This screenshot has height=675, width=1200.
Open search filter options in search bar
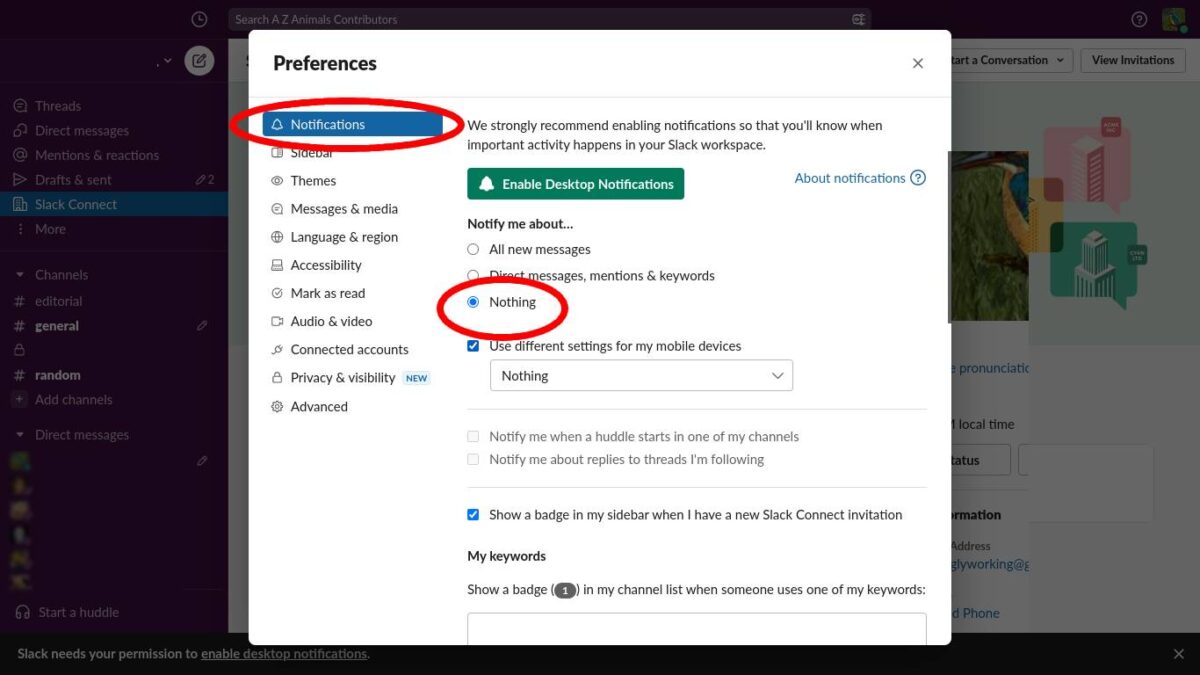858,19
